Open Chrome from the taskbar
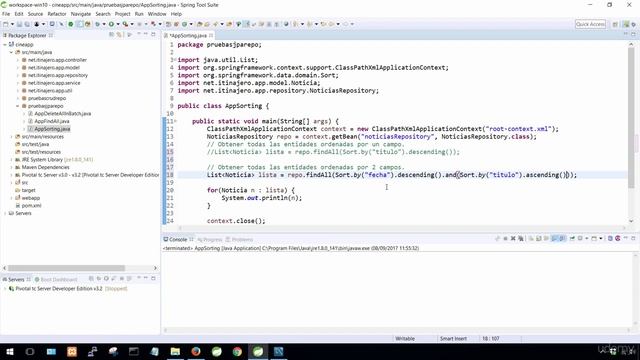 237,351
